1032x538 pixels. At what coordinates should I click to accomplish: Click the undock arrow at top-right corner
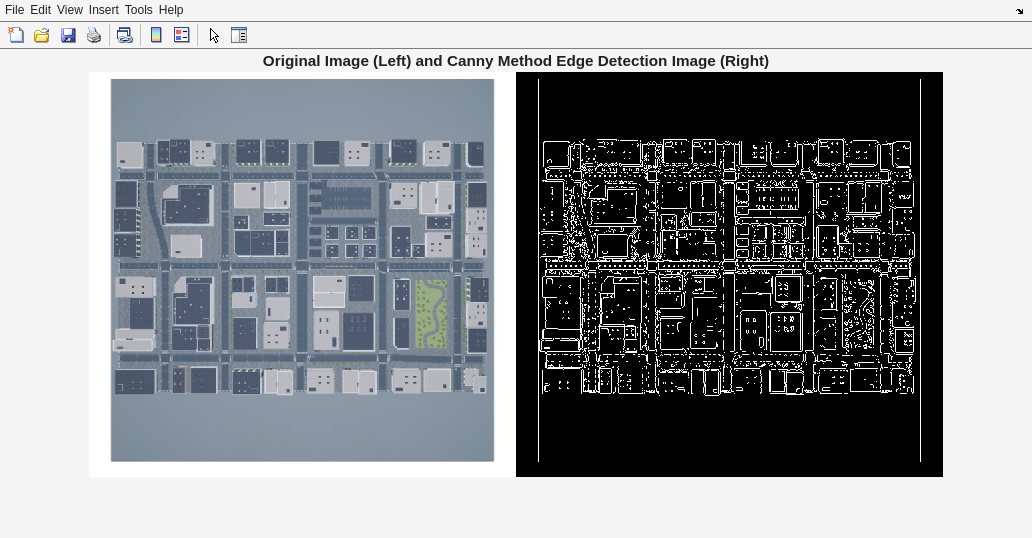(x=1019, y=11)
